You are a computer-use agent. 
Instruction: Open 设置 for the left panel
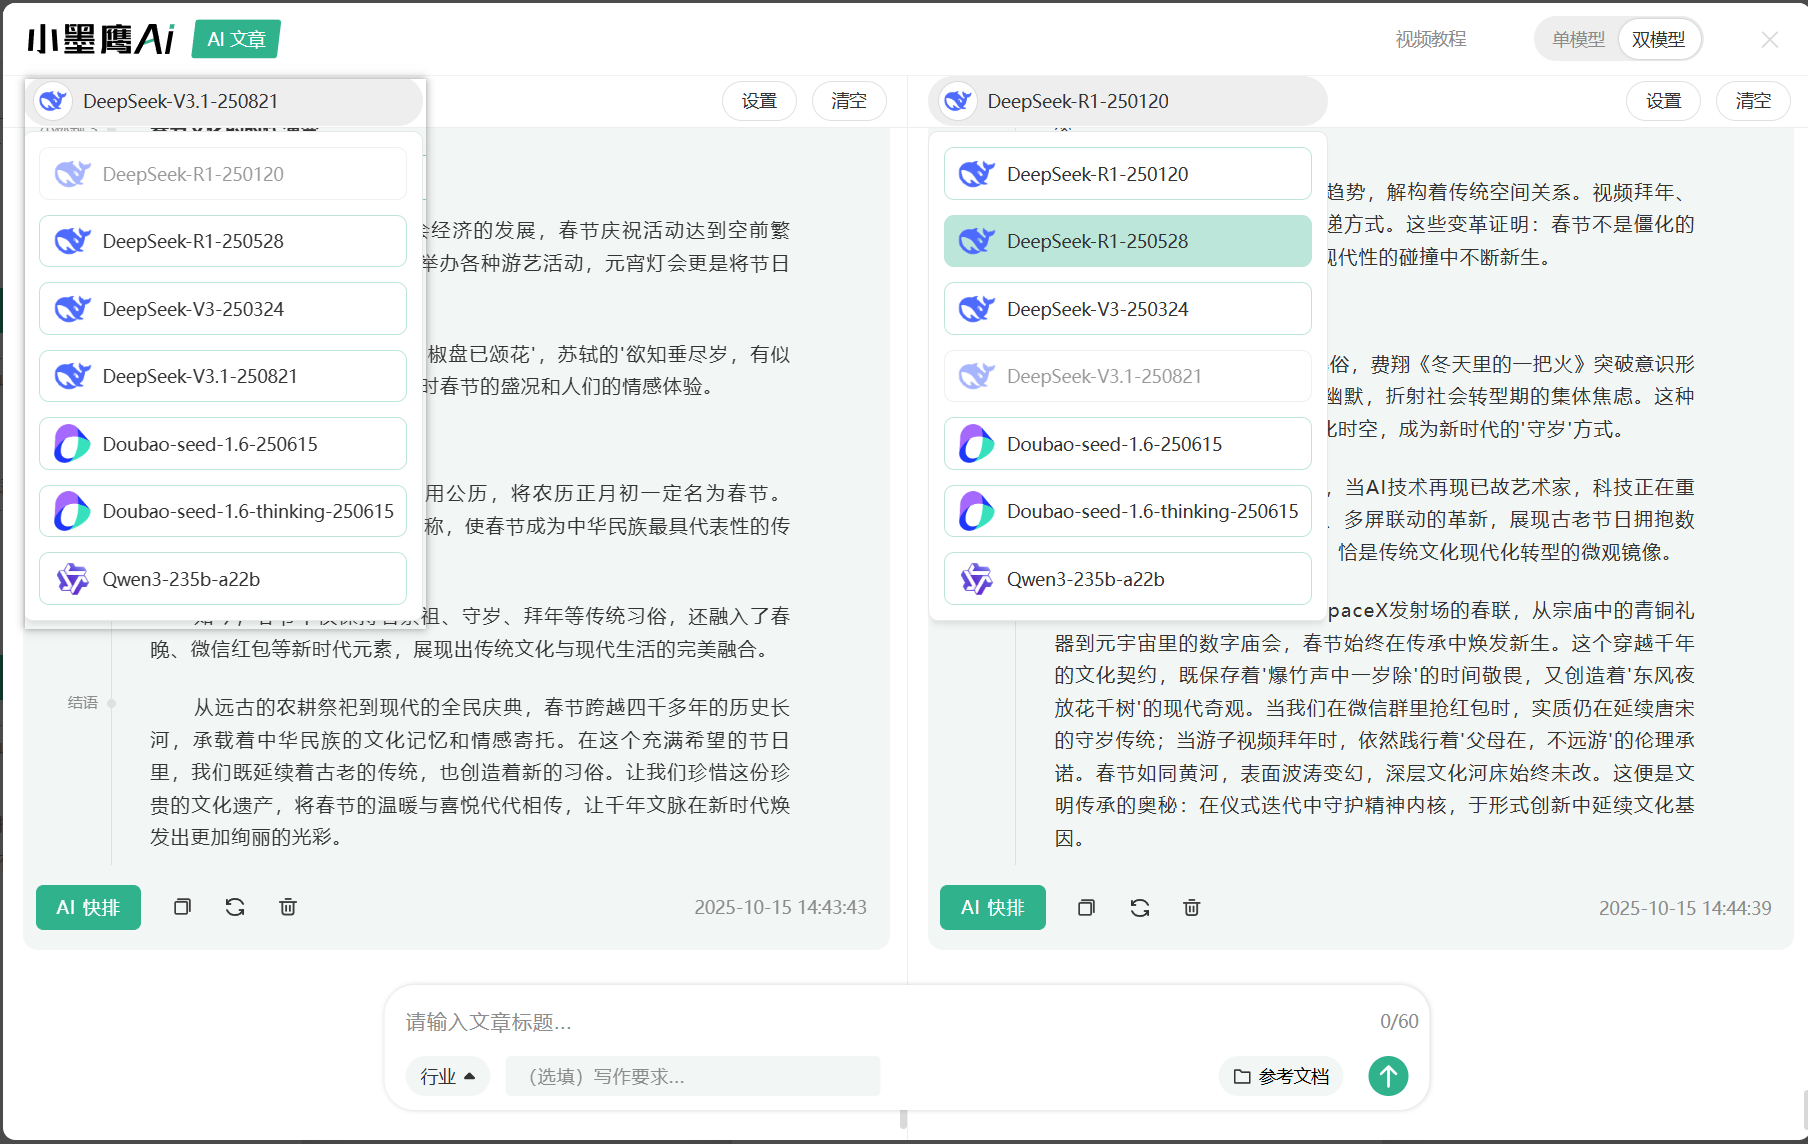pos(759,101)
